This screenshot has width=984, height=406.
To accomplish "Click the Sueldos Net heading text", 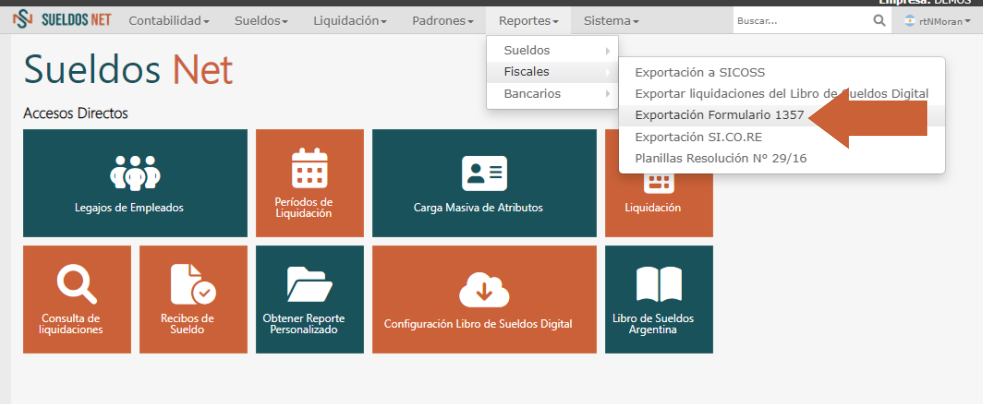I will (x=128, y=69).
